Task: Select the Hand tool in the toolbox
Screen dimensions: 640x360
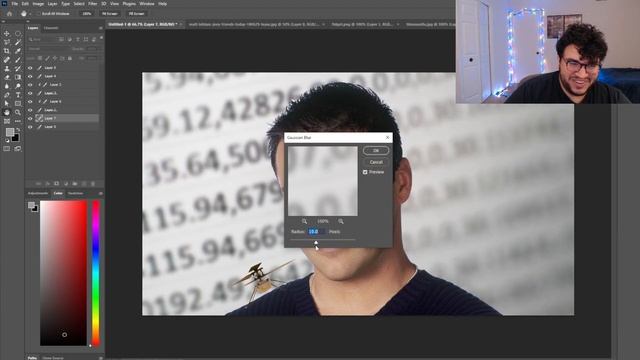Action: tap(7, 112)
